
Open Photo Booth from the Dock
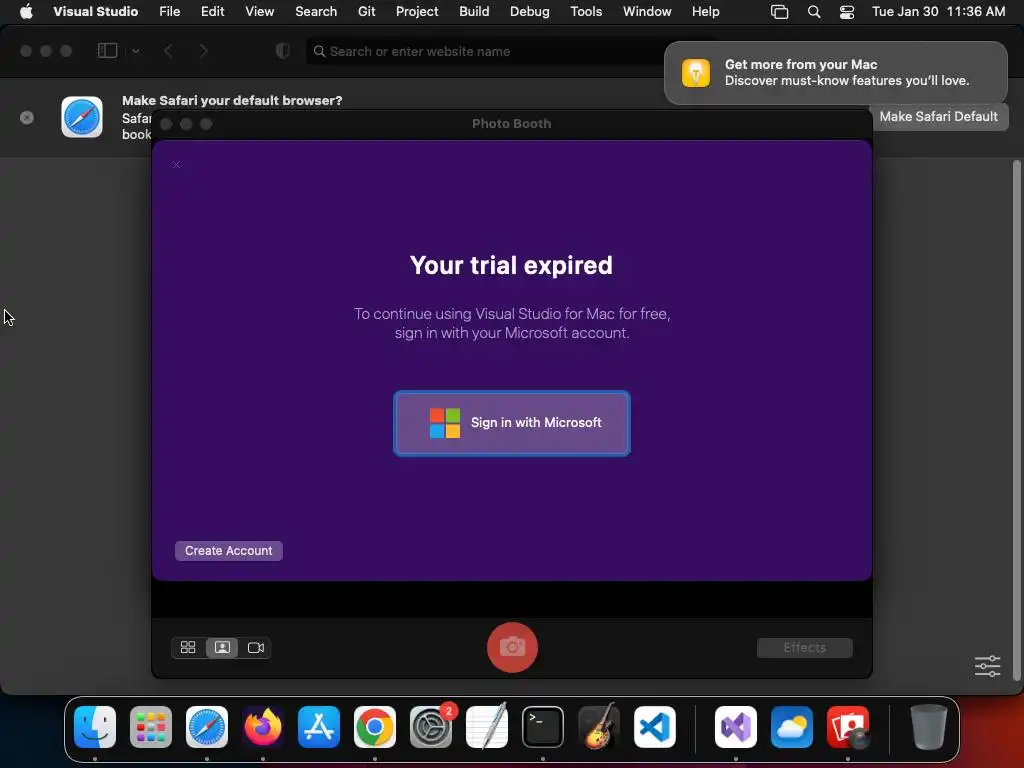point(848,727)
